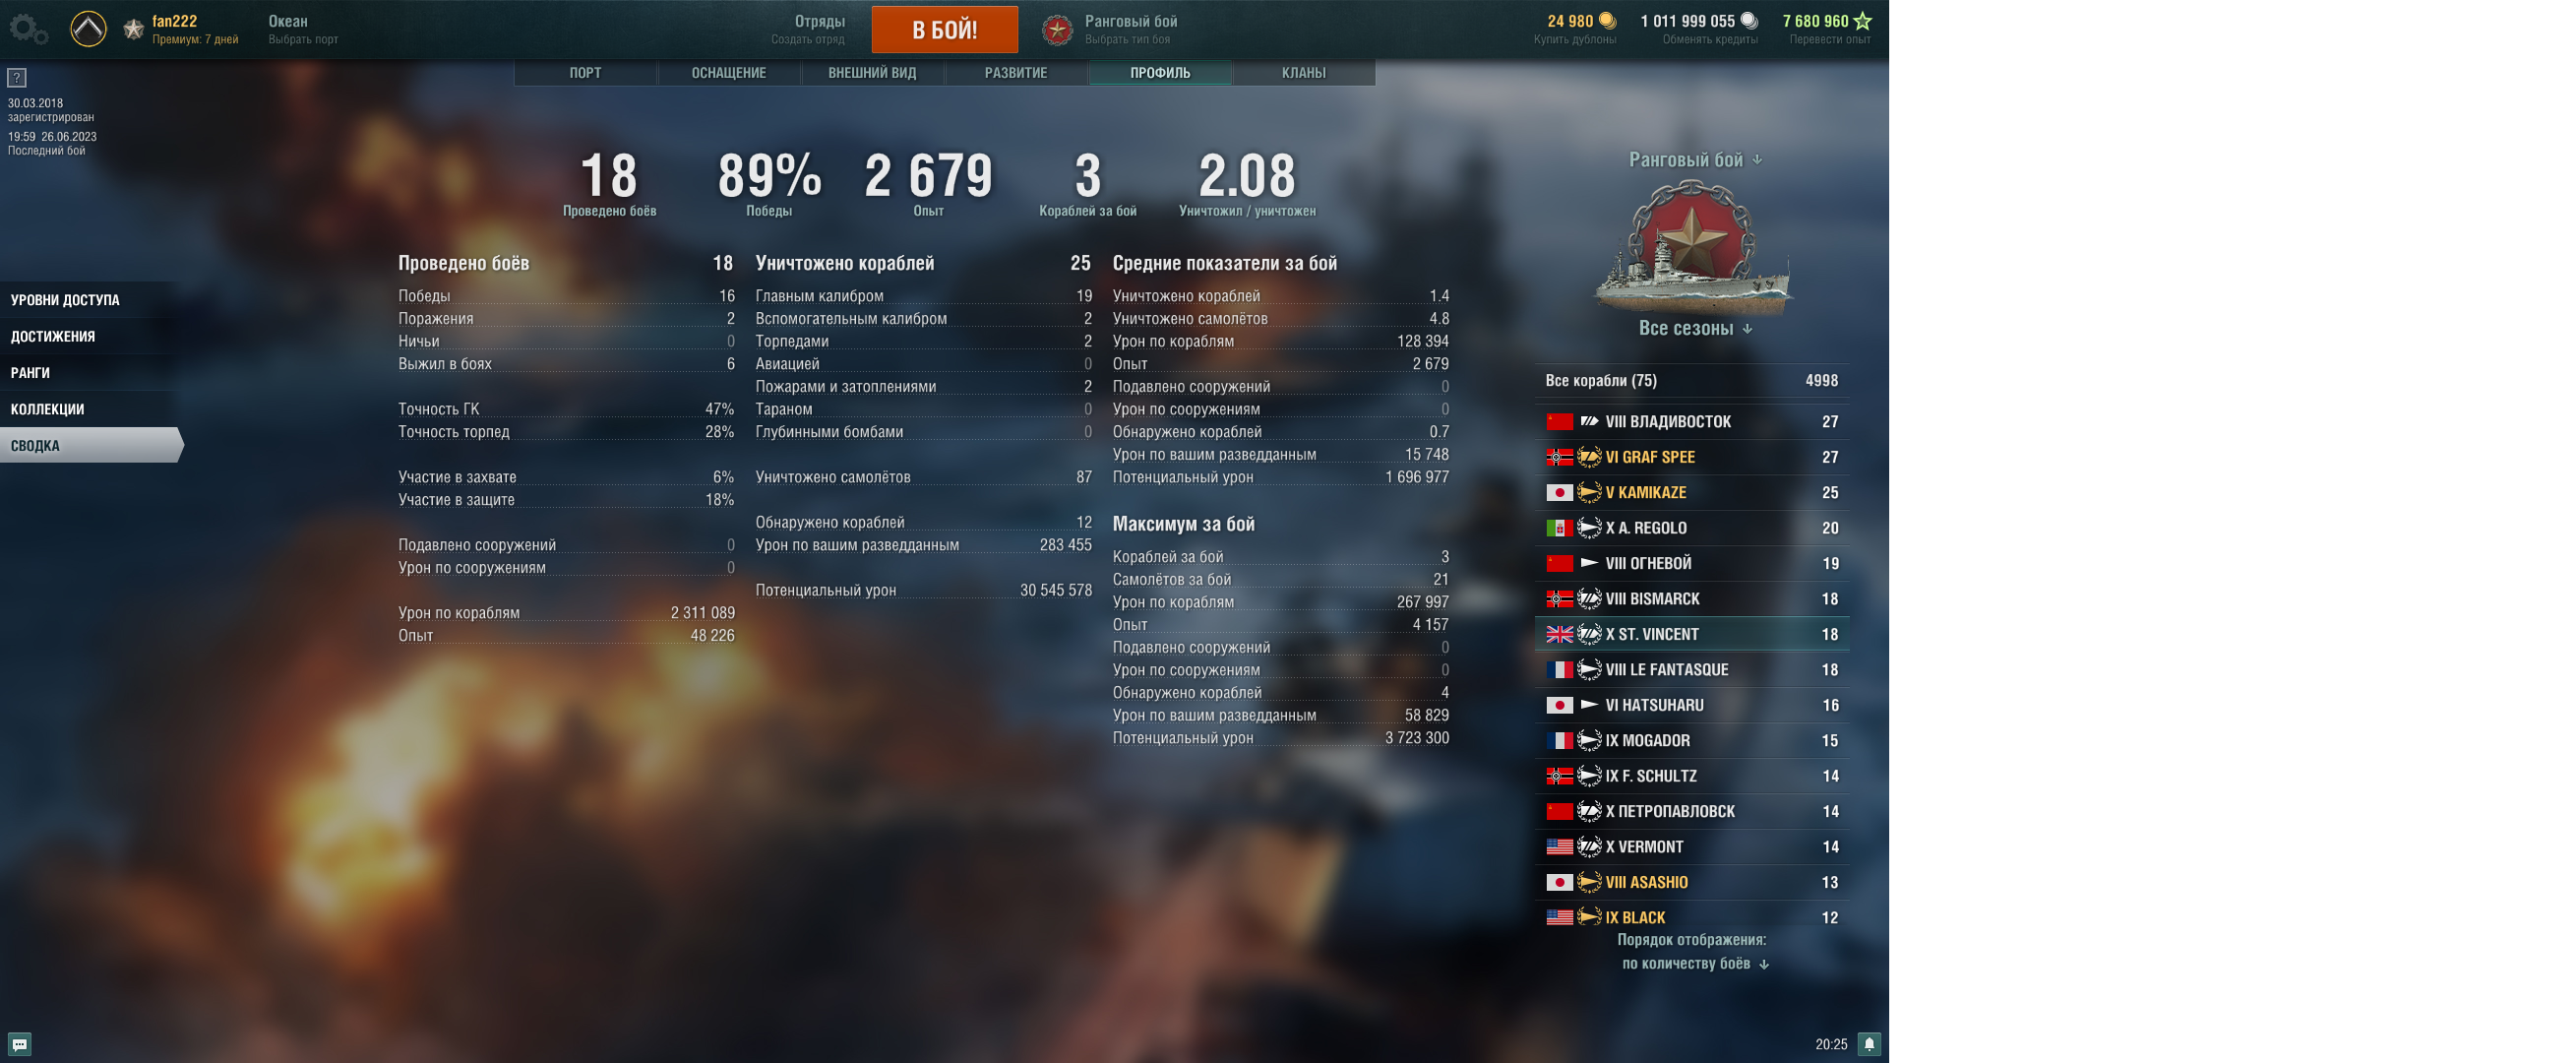The width and height of the screenshot is (2576, 1063).
Task: Open the chat icon at bottom left
Action: pyautogui.click(x=20, y=1044)
